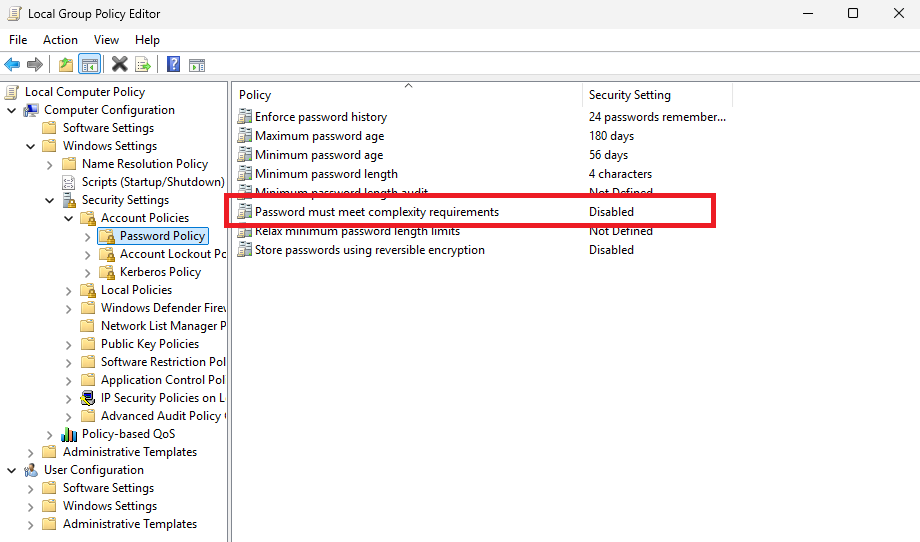Expand the Local Policies node
This screenshot has height=542, width=920.
[68, 291]
